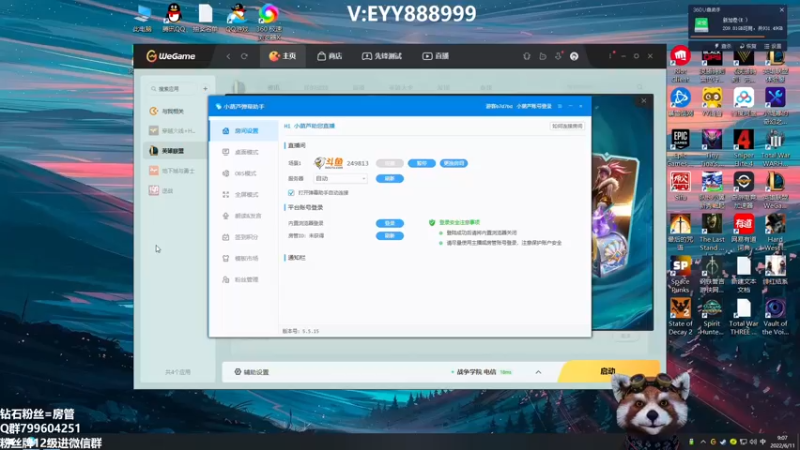Image resolution: width=800 pixels, height=450 pixels.
Task: Open the fans management sidebar entry
Action: (x=243, y=280)
